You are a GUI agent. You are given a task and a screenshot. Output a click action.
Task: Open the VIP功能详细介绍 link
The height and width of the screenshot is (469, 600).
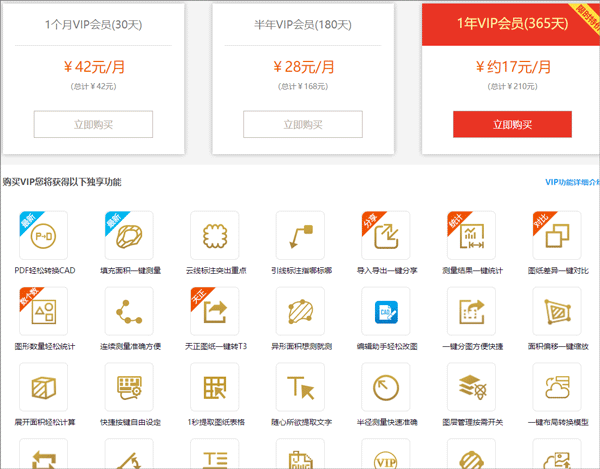[572, 182]
